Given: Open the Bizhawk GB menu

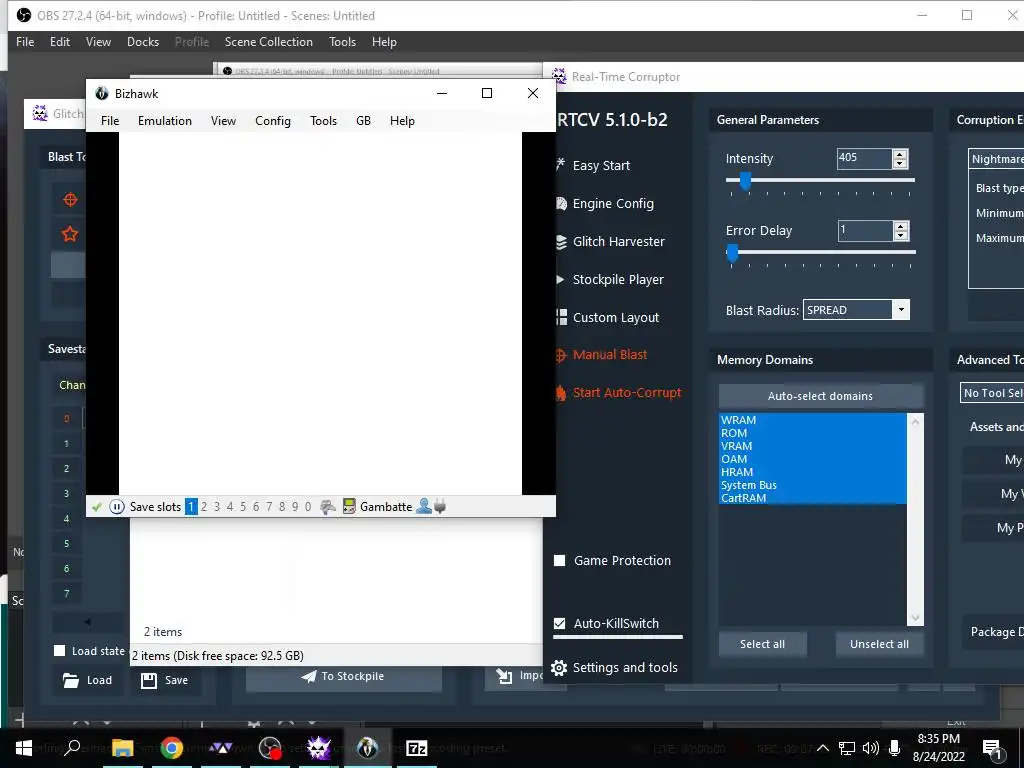Looking at the screenshot, I should (363, 121).
